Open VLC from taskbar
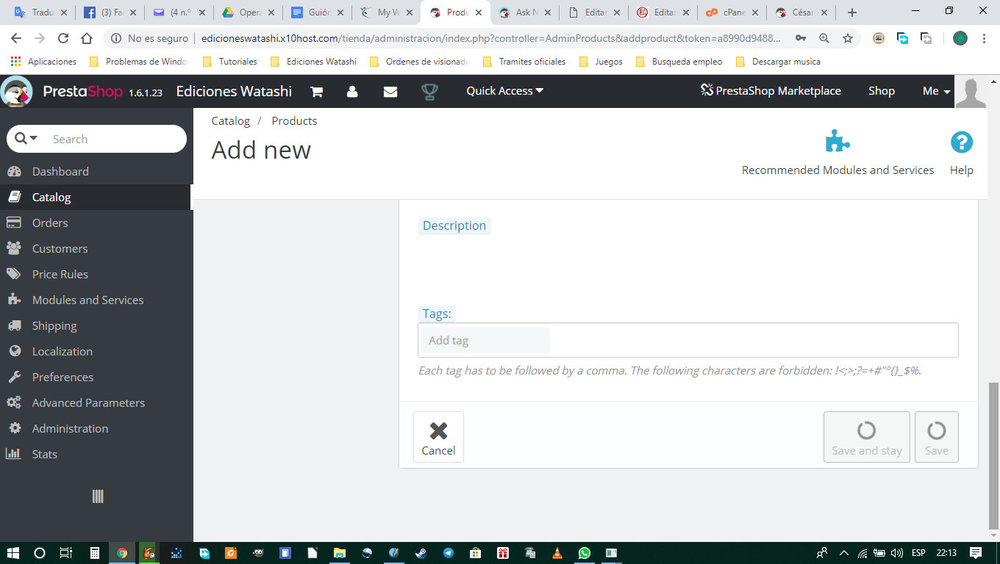This screenshot has width=1000, height=564. click(x=557, y=553)
